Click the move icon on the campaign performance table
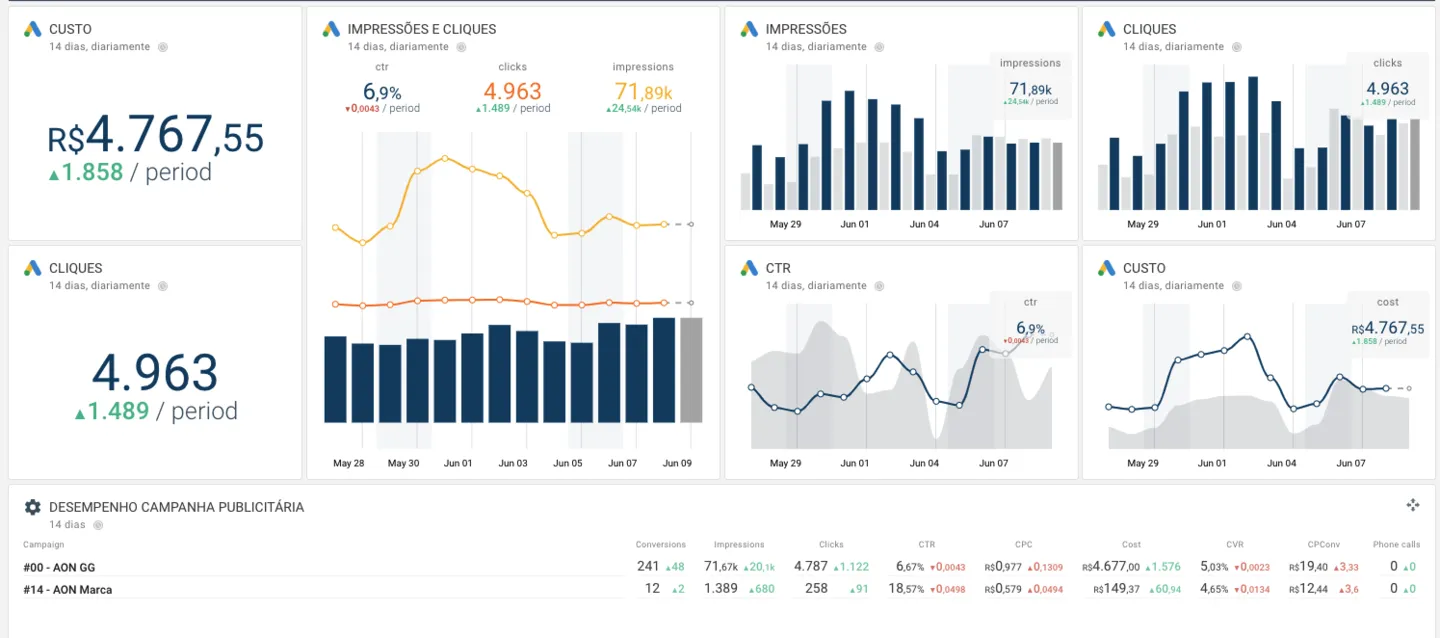Screen dimensions: 1440x638 pyautogui.click(x=1413, y=505)
